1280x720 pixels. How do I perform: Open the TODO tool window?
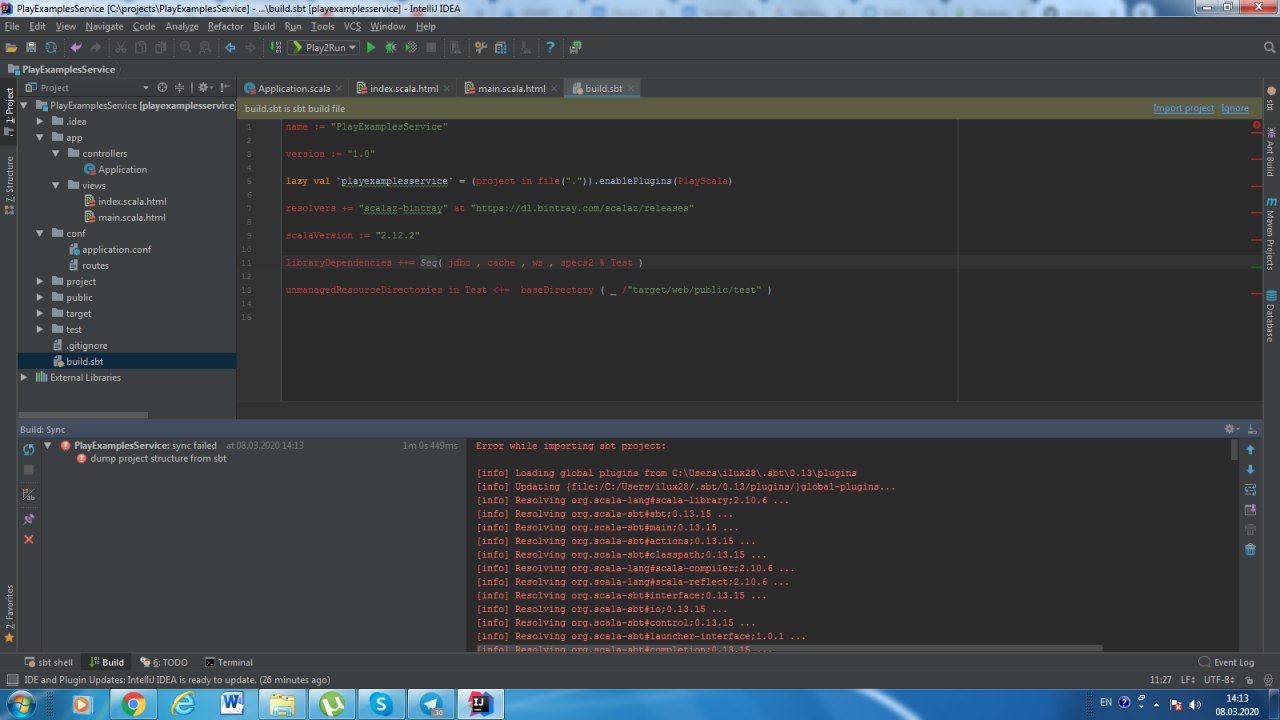(164, 662)
